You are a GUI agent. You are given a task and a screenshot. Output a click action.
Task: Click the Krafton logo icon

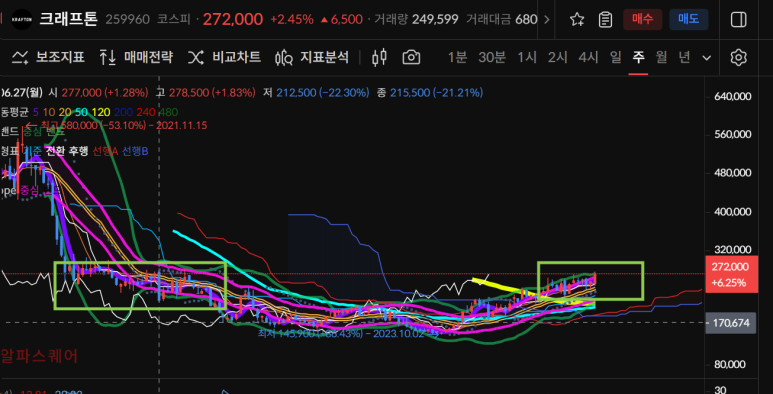point(22,19)
